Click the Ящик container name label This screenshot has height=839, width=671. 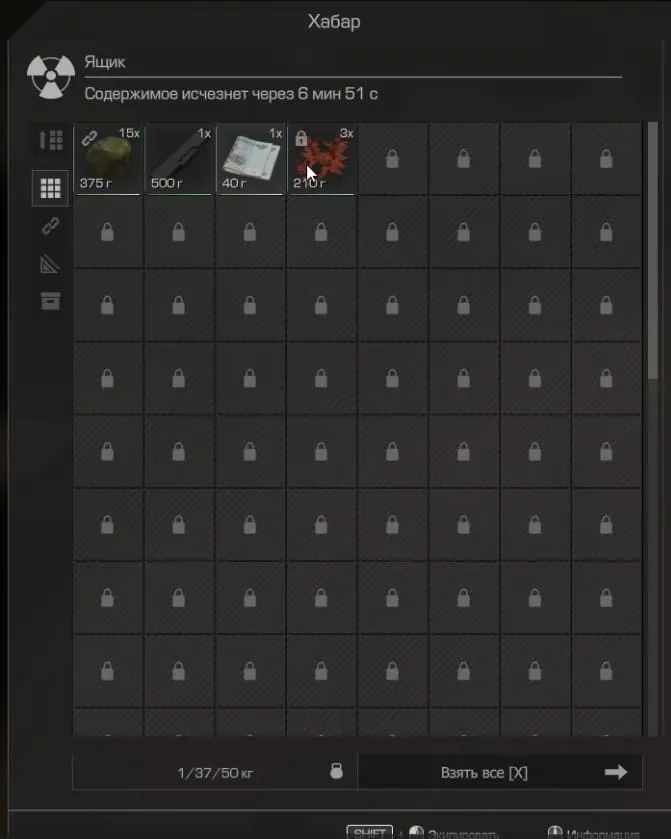click(104, 62)
